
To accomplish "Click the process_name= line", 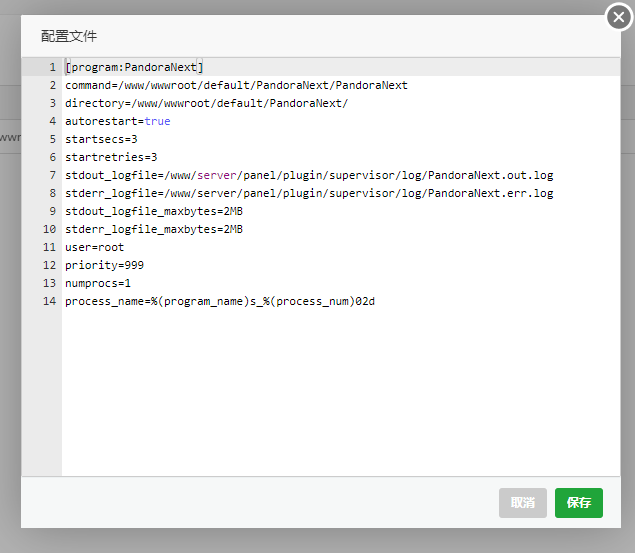I will pyautogui.click(x=220, y=301).
